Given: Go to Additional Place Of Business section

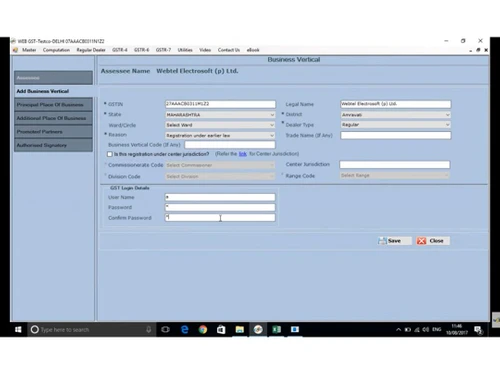Looking at the screenshot, I should pyautogui.click(x=53, y=118).
